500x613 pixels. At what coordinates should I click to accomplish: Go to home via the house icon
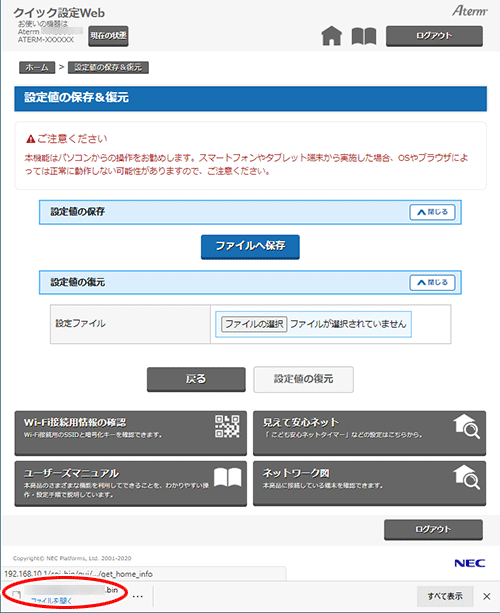pos(332,36)
